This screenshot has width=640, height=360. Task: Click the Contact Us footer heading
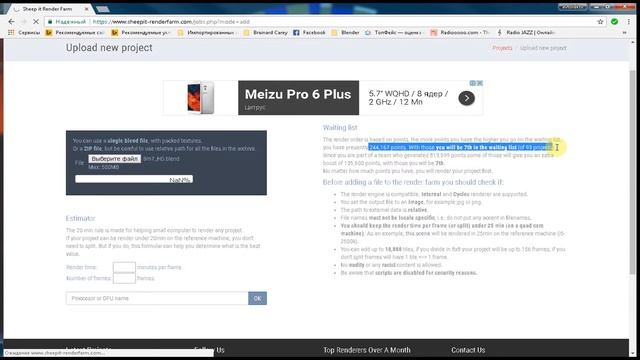(468, 350)
